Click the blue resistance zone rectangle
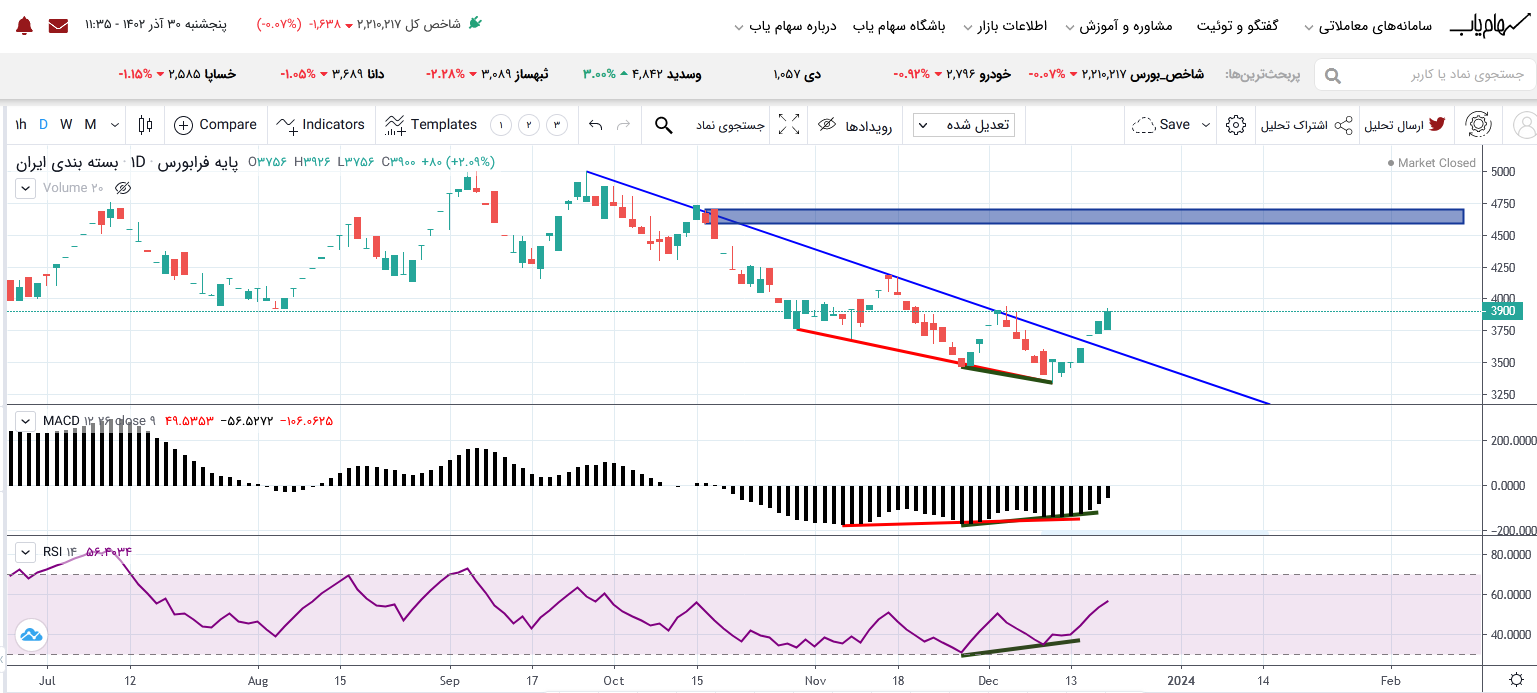This screenshot has height=693, width=1537. [1085, 216]
